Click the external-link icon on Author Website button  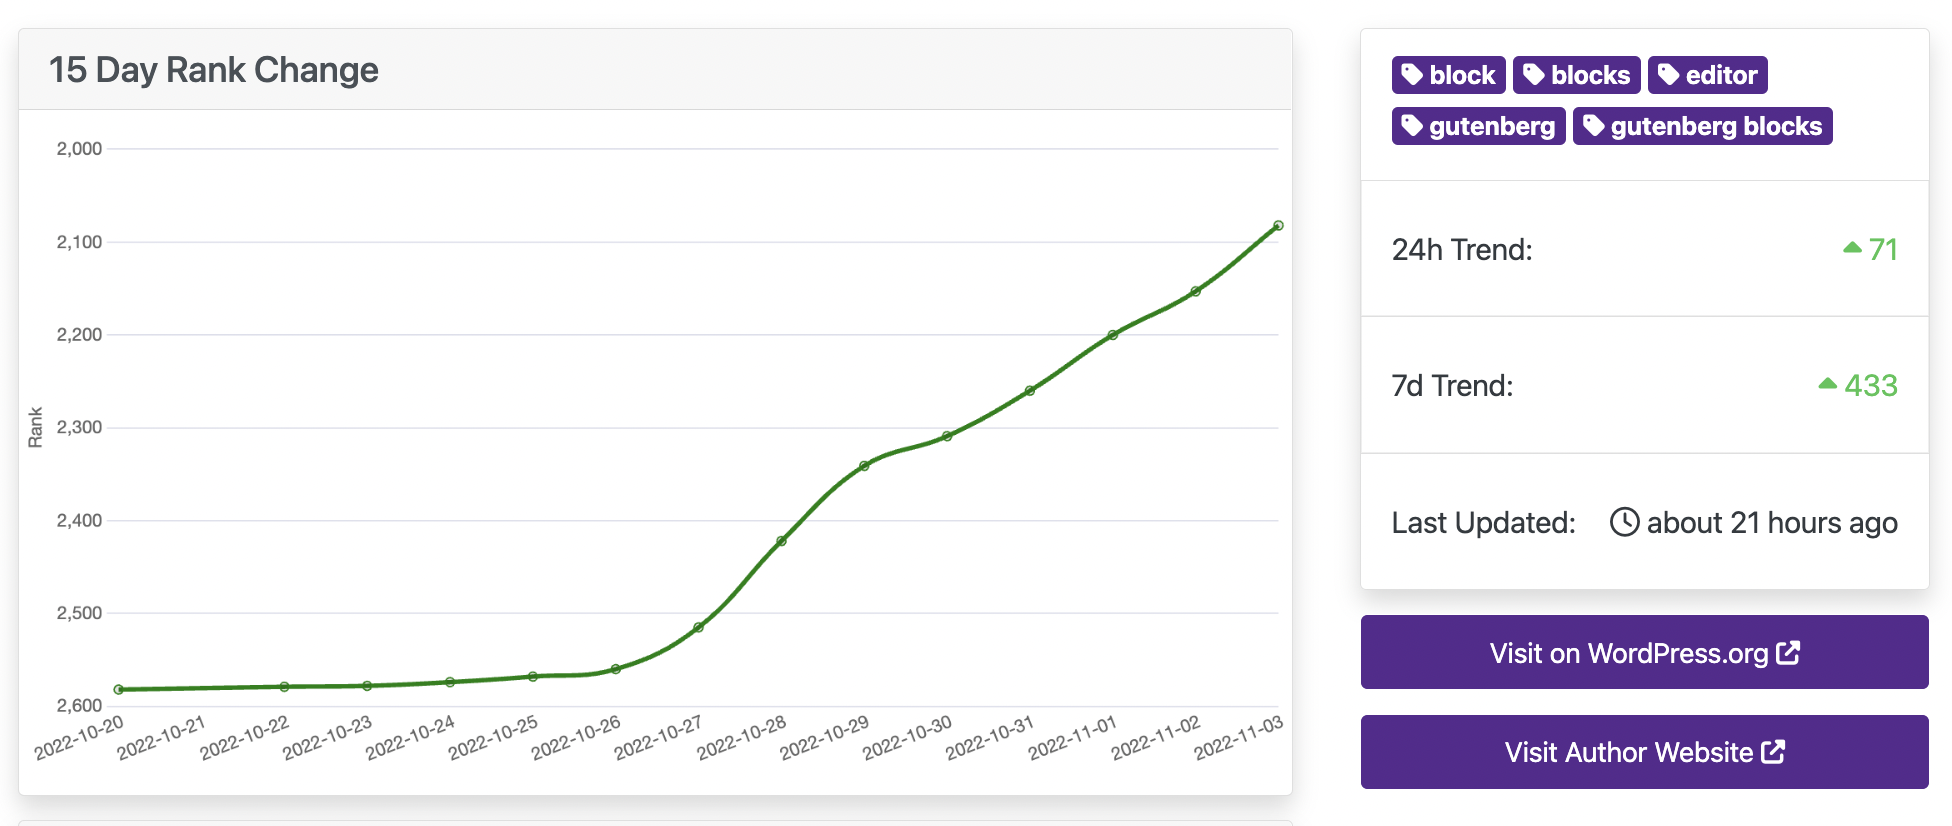pyautogui.click(x=1773, y=752)
